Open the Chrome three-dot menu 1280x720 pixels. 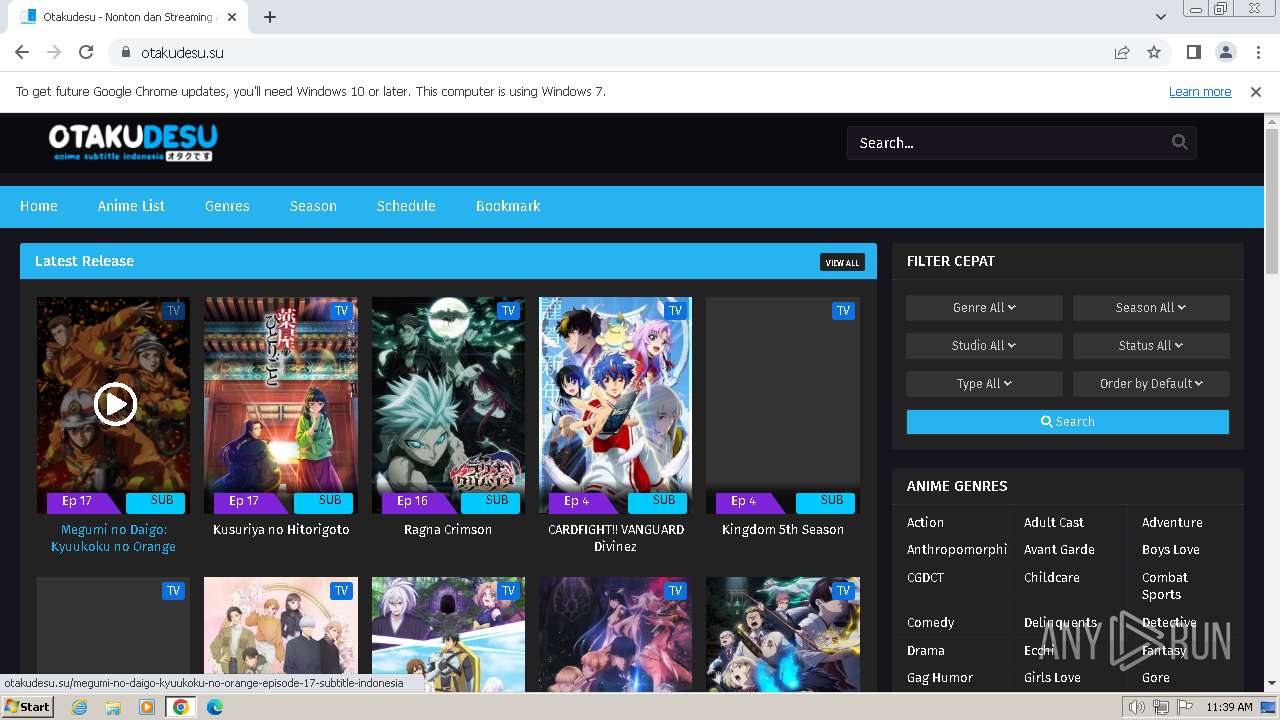click(1257, 52)
